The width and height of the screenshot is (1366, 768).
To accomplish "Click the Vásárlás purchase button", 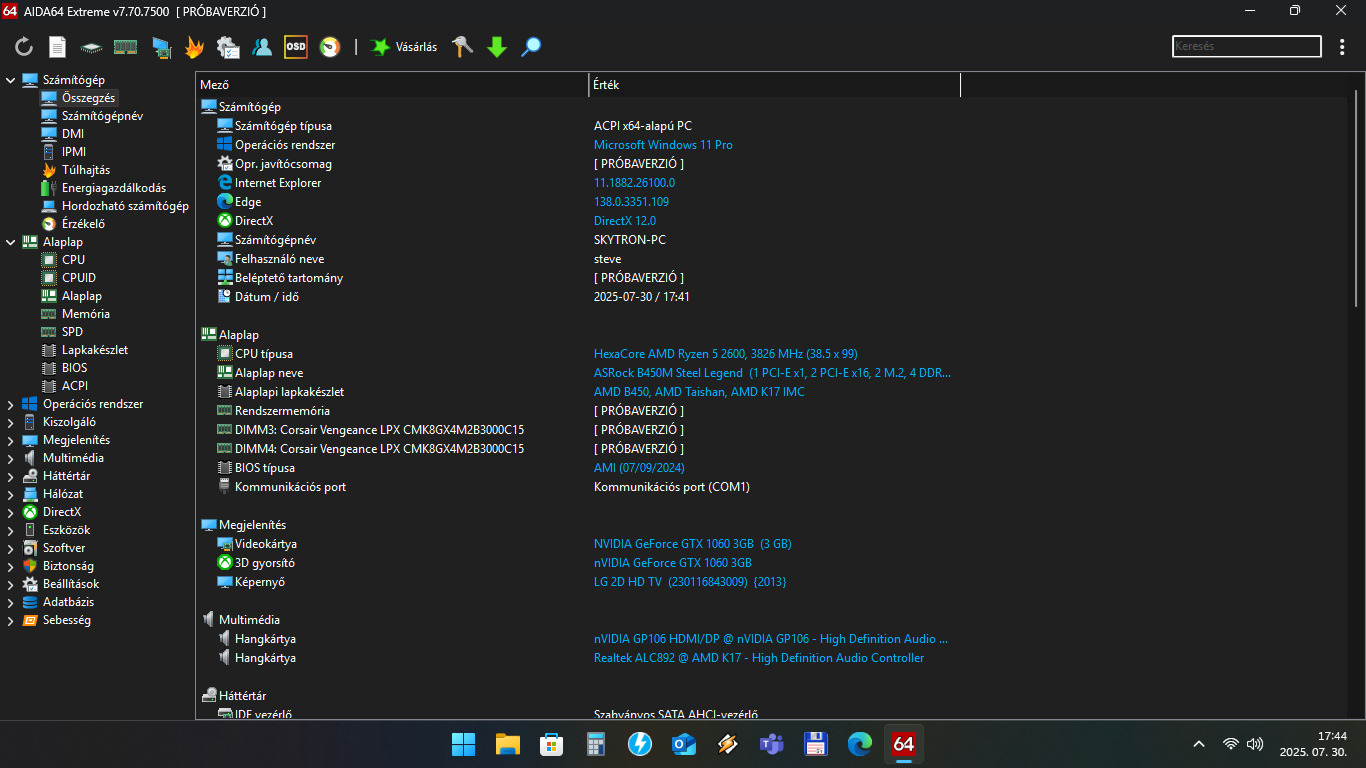I will (404, 47).
